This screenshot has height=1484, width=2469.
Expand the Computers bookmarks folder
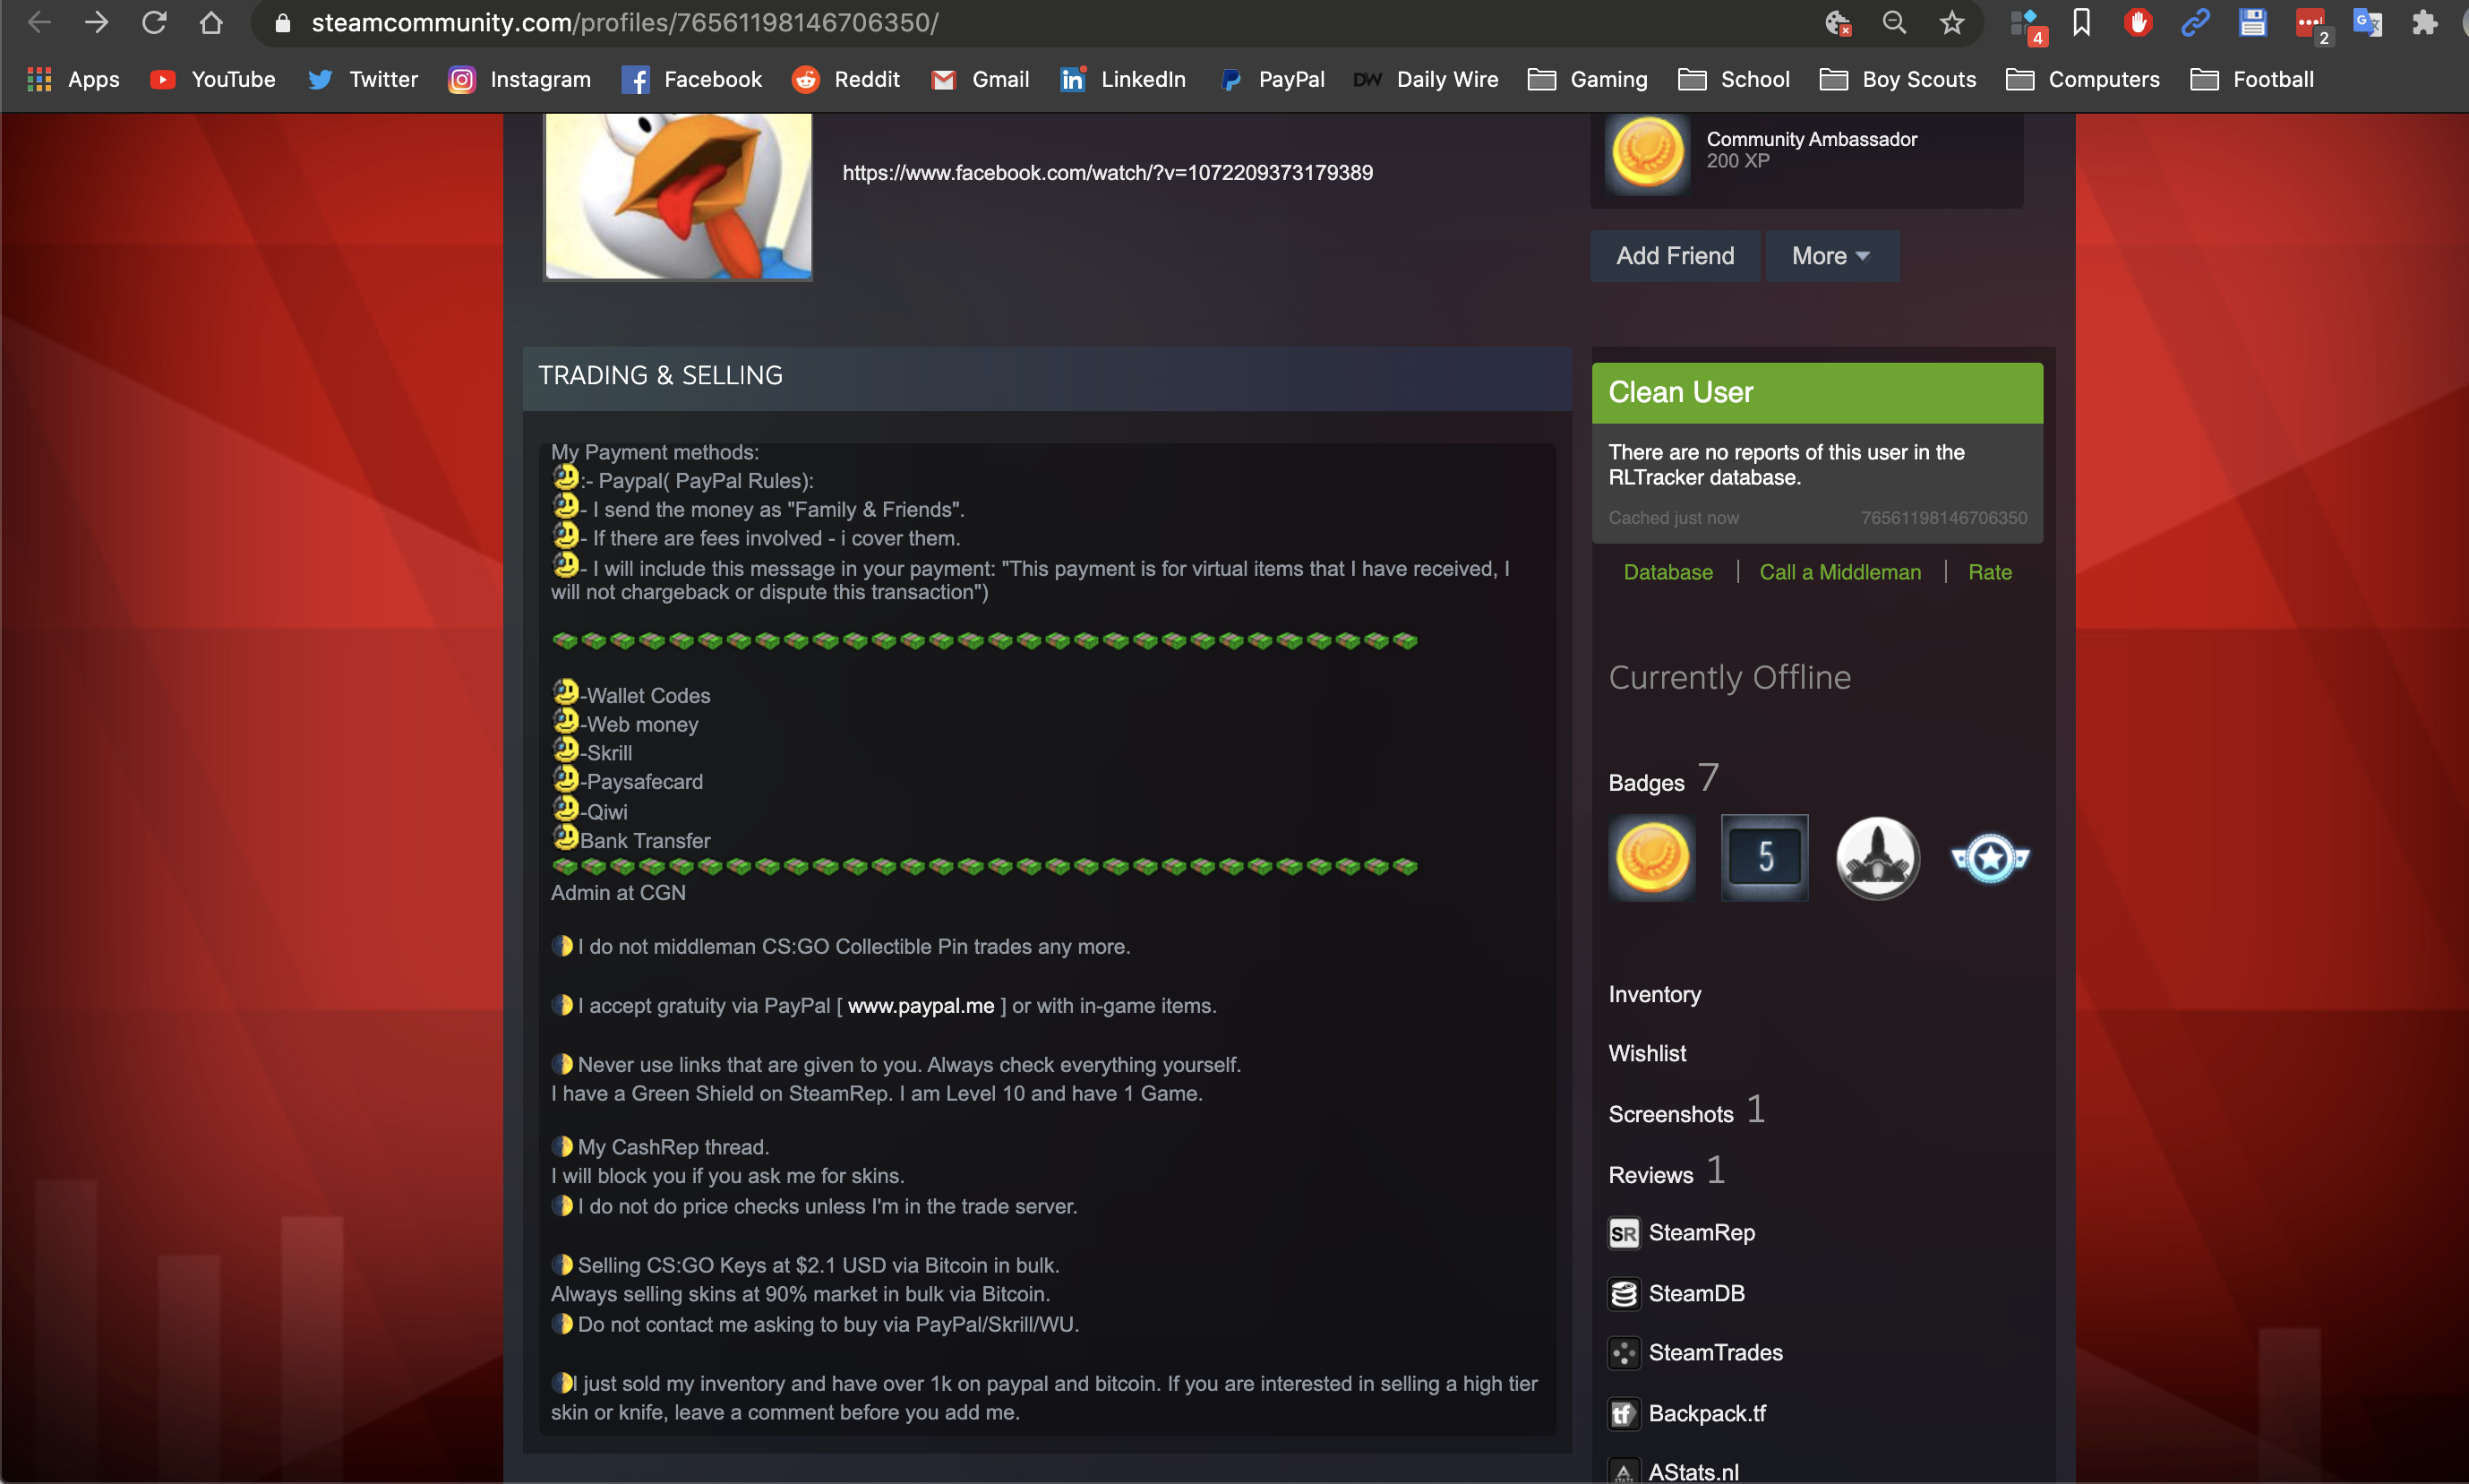tap(2083, 79)
